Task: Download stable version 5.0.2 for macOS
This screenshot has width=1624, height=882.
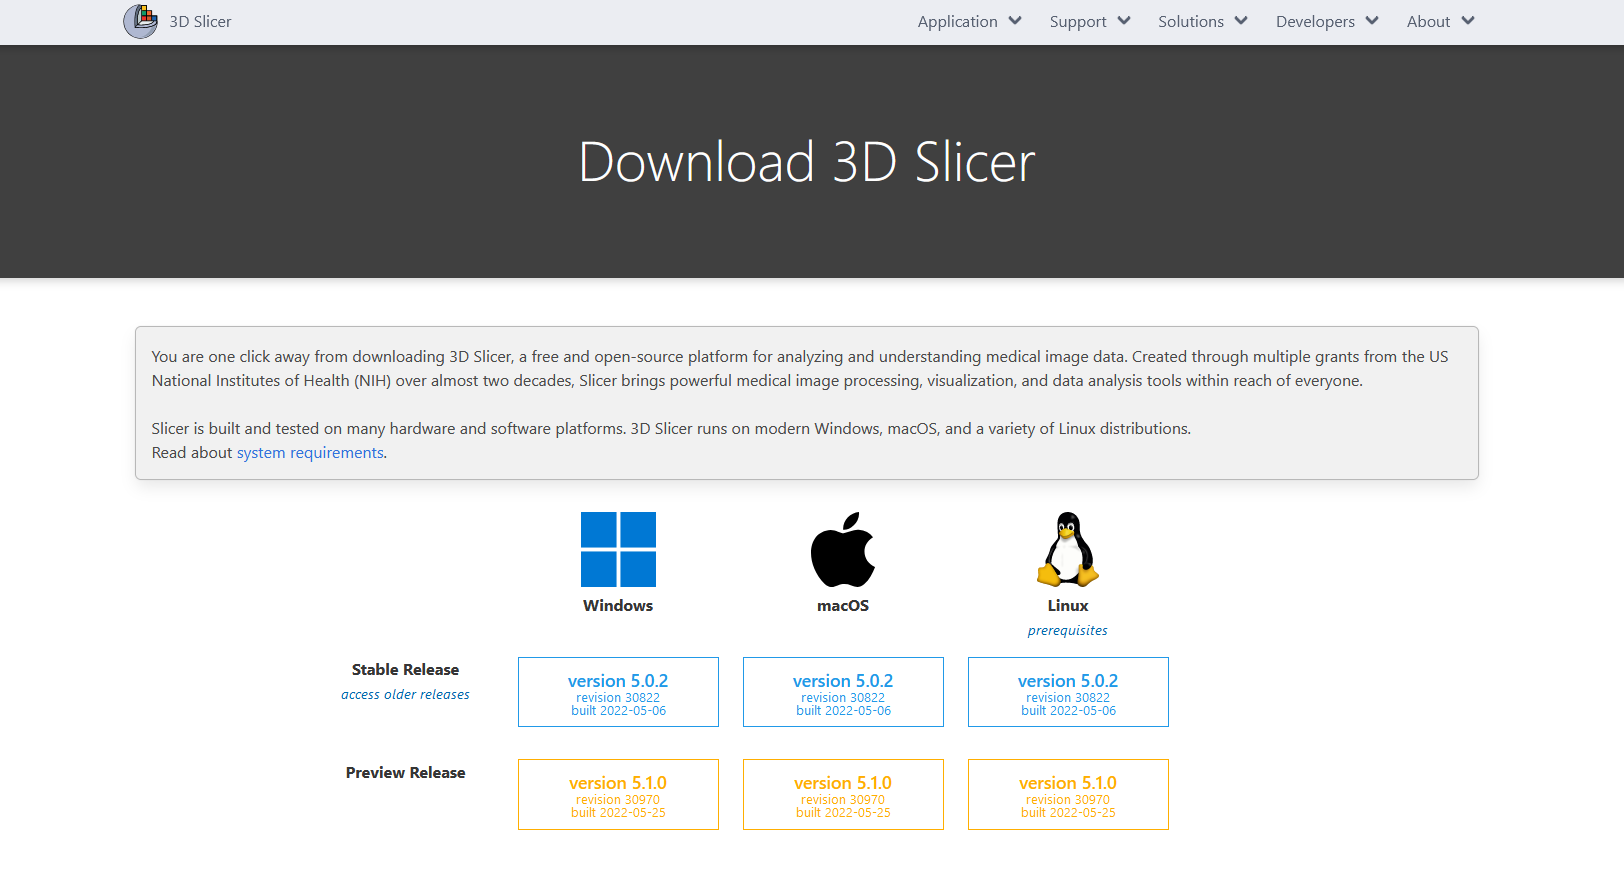Action: [x=843, y=692]
